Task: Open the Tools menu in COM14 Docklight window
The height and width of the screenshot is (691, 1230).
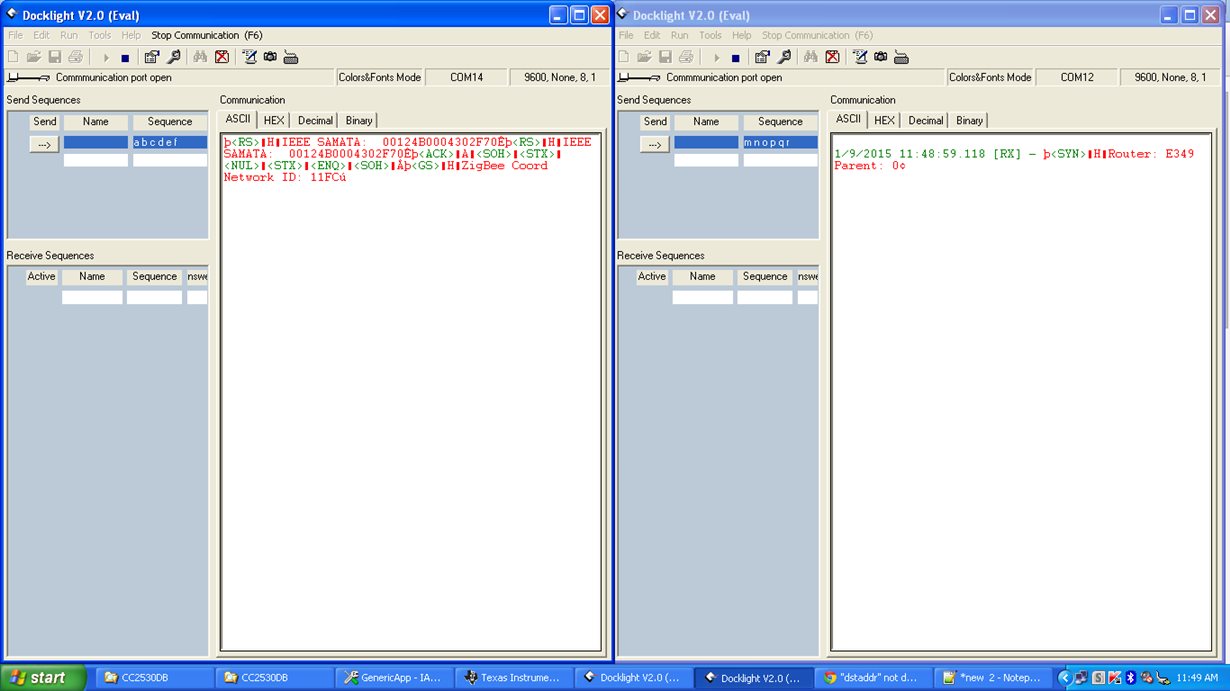Action: pyautogui.click(x=100, y=35)
